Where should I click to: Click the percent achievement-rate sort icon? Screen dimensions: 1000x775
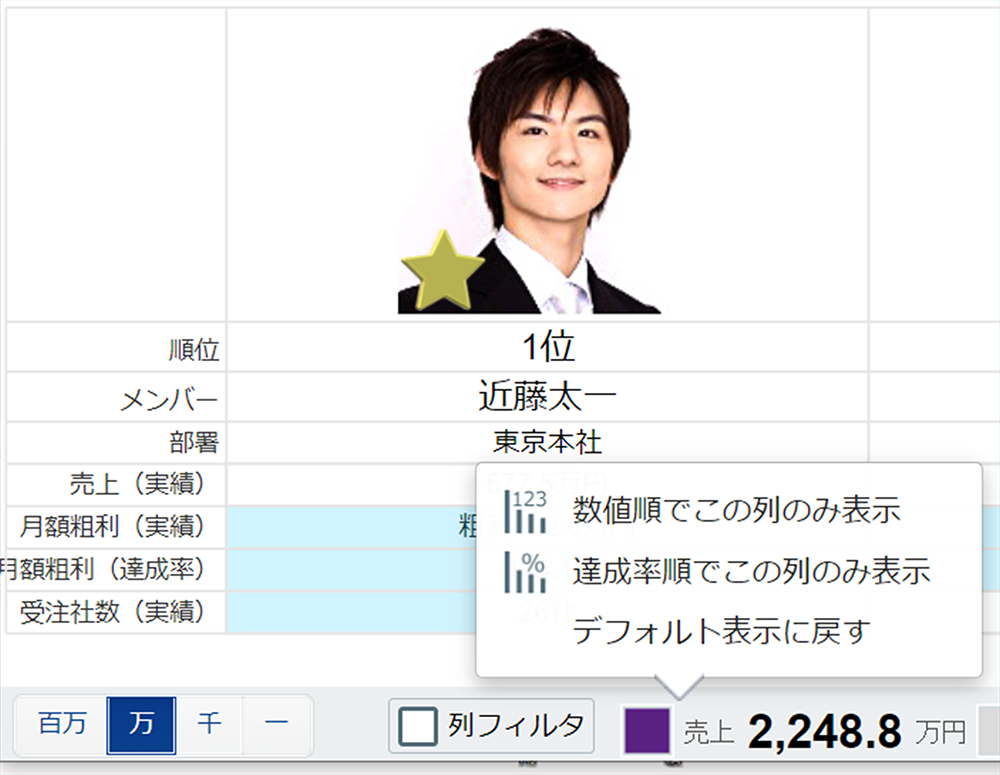pyautogui.click(x=526, y=571)
